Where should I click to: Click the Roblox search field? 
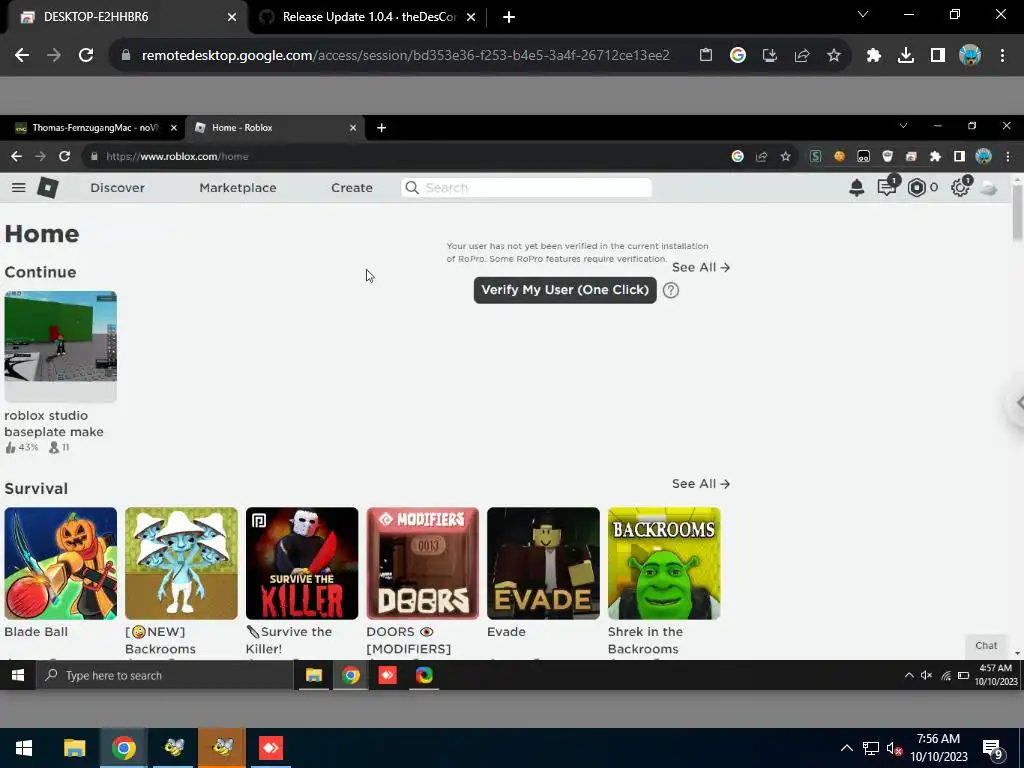(x=526, y=188)
